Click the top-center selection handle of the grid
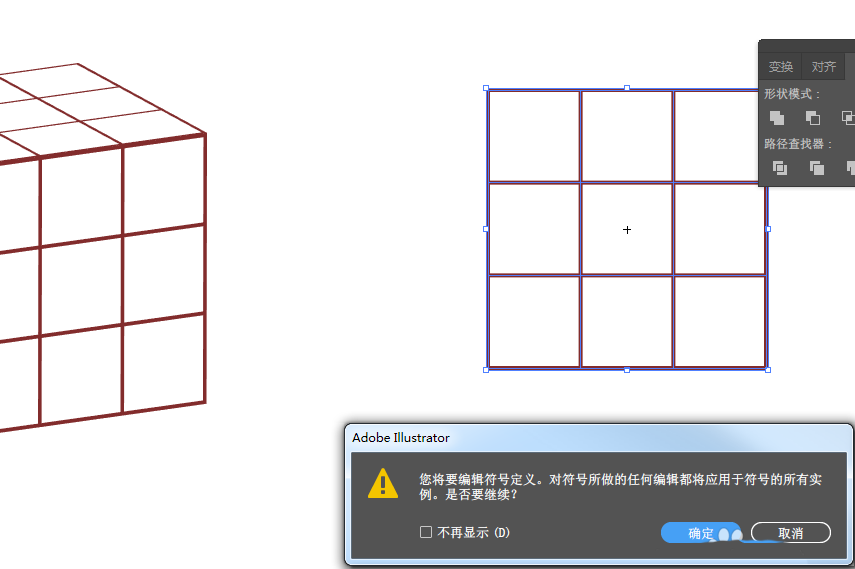The image size is (855, 569). point(627,88)
